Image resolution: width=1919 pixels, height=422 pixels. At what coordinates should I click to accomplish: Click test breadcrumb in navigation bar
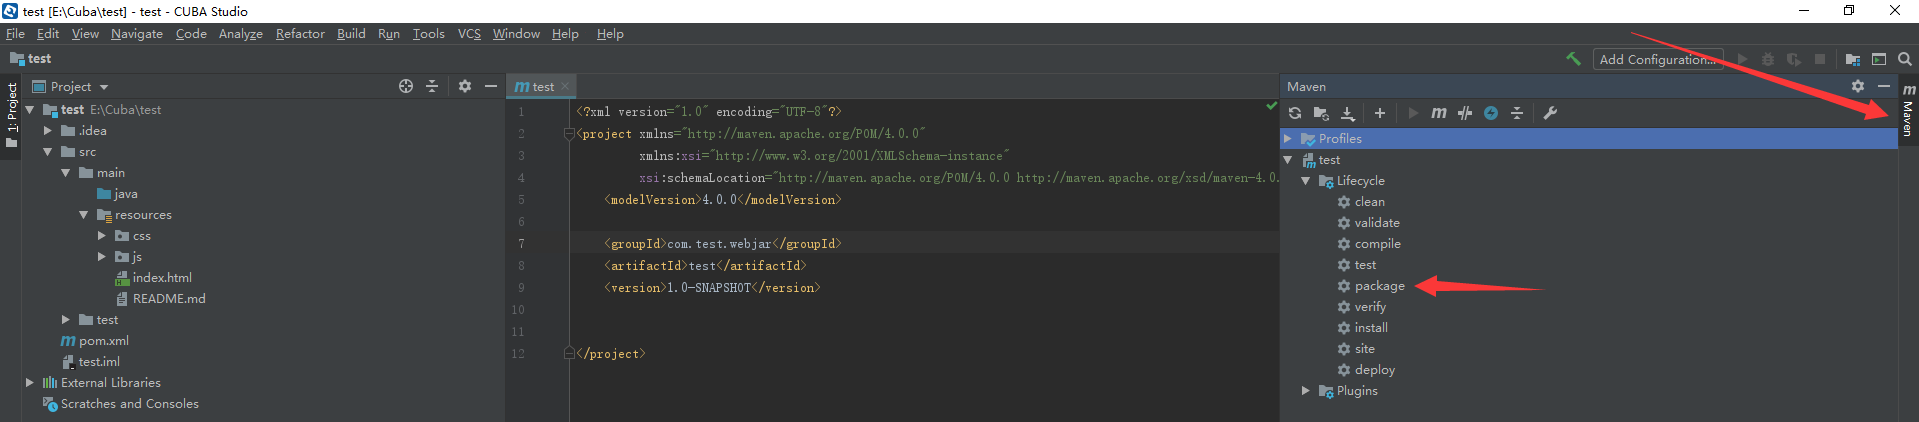point(31,59)
